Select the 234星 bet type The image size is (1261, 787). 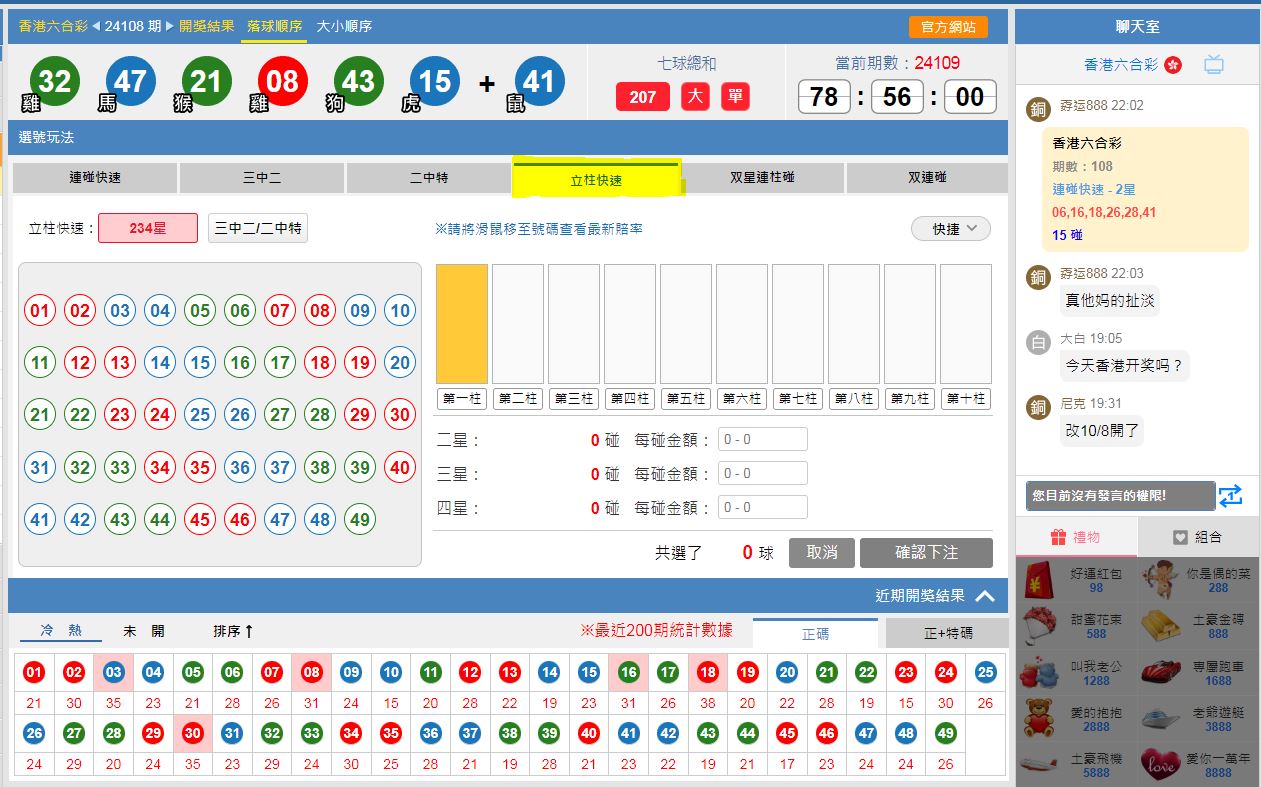(x=148, y=229)
